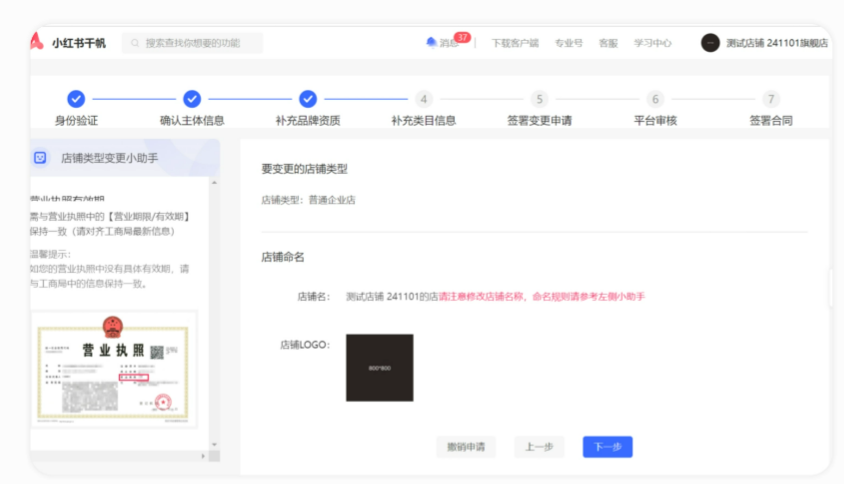Click the 店铺LOGO 800*800 thumbnail

coord(379,368)
